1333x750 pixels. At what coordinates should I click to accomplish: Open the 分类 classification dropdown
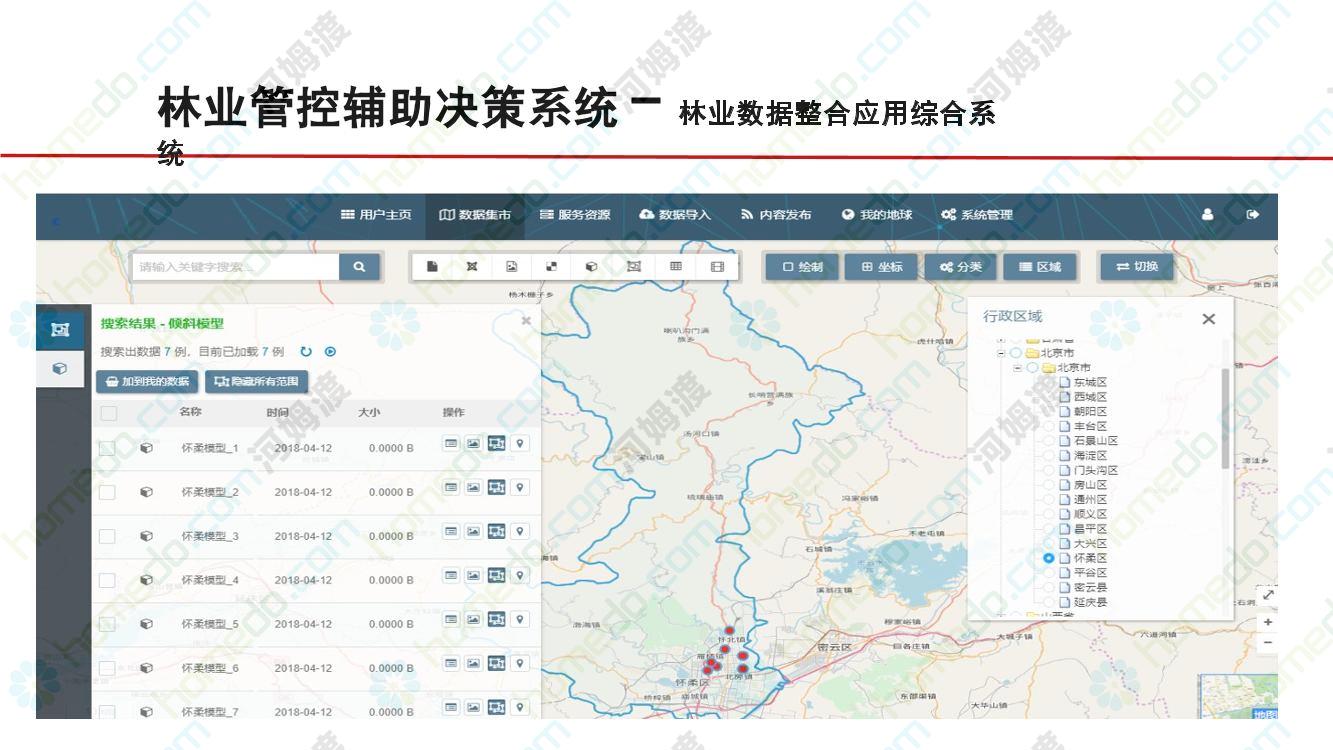tap(954, 267)
